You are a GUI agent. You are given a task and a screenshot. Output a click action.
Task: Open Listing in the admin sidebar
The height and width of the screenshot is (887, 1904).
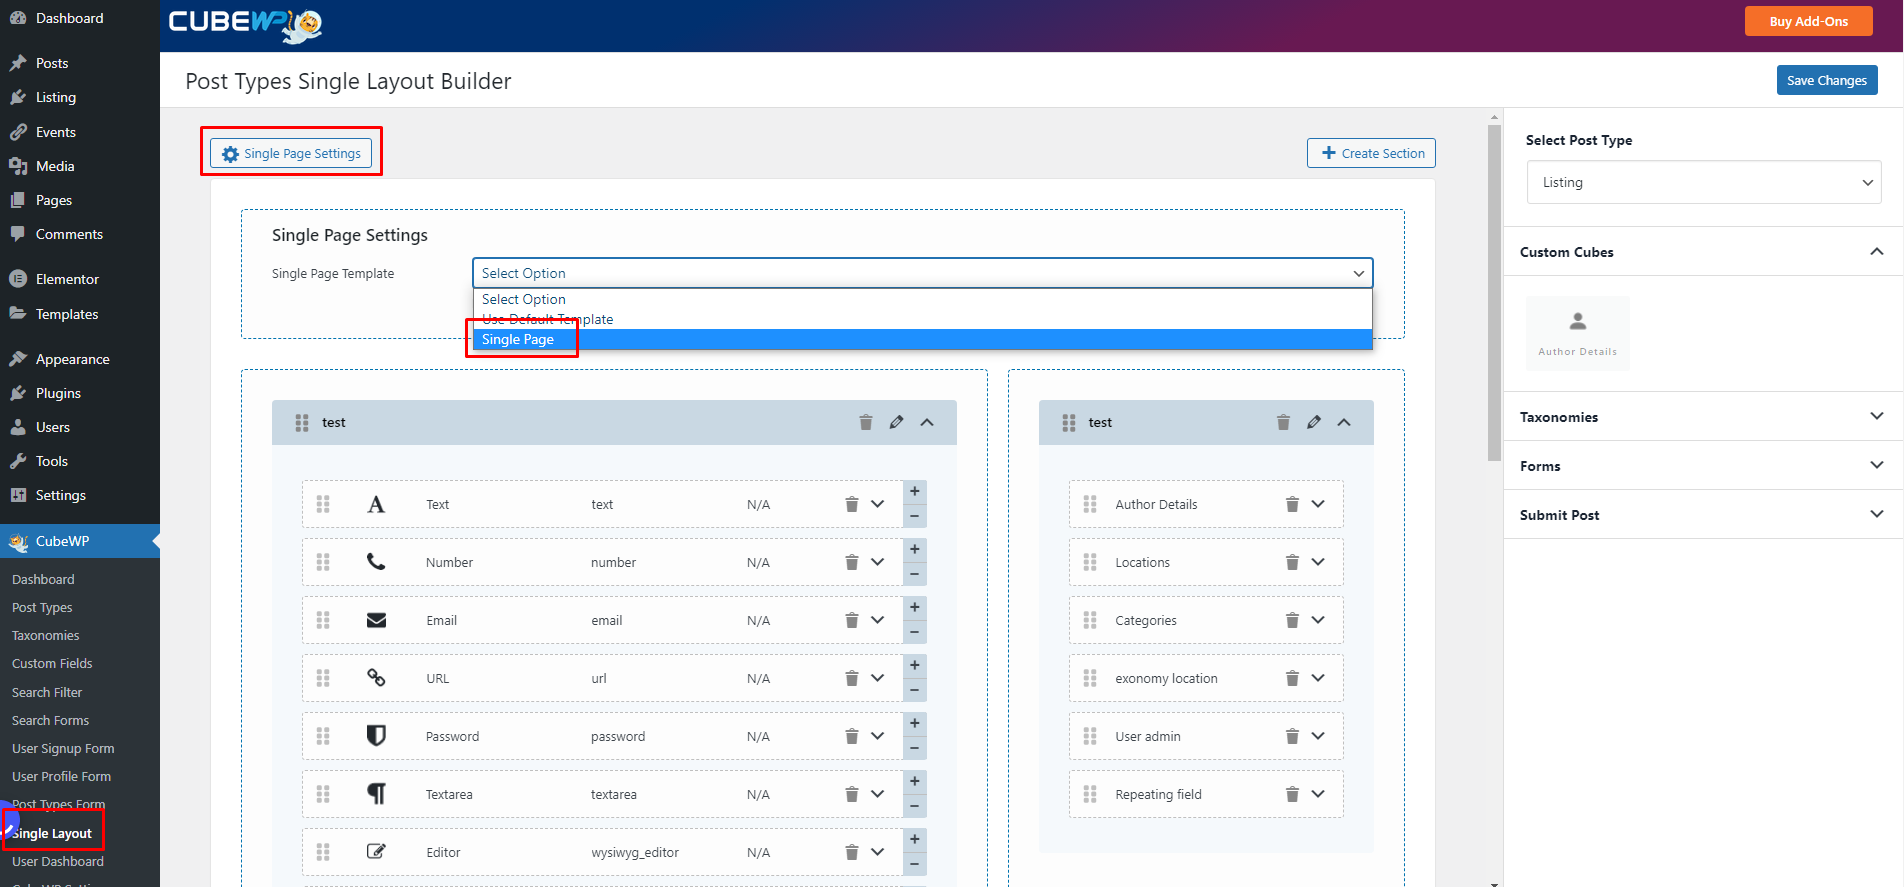pyautogui.click(x=56, y=97)
